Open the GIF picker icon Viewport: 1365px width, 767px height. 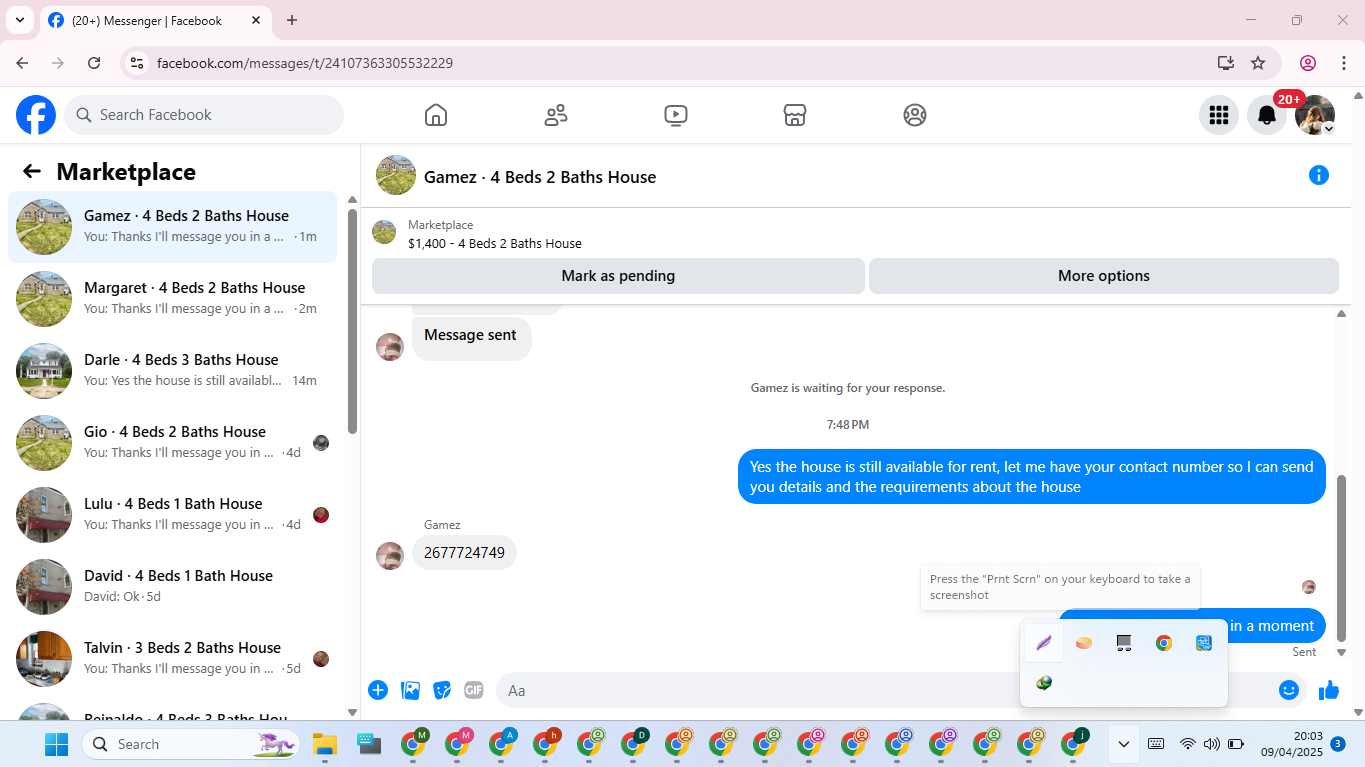point(474,690)
